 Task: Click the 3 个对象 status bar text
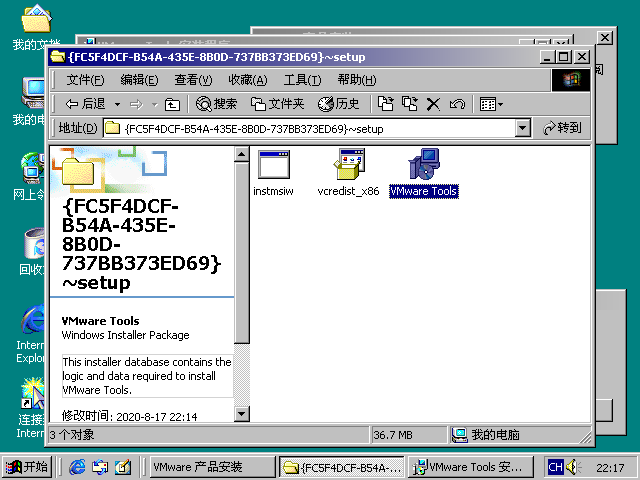tap(72, 435)
